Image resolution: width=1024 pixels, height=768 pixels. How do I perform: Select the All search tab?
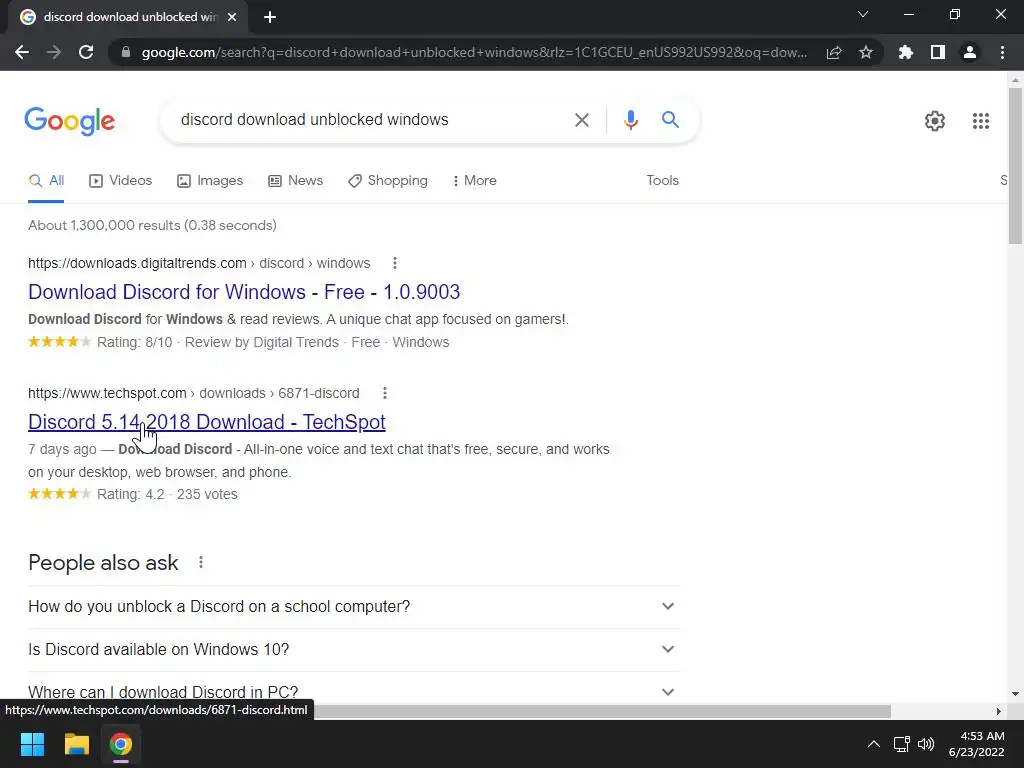point(46,181)
